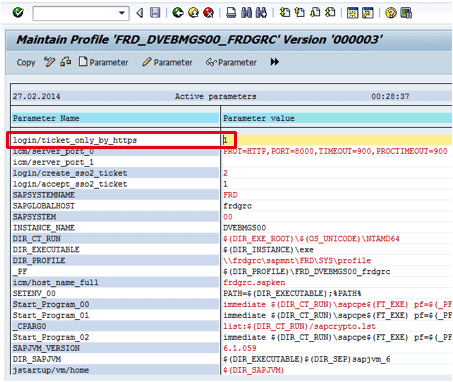Image resolution: width=453 pixels, height=382 pixels.
Task: Click the Create Parameter button with page icon
Action: tap(104, 62)
